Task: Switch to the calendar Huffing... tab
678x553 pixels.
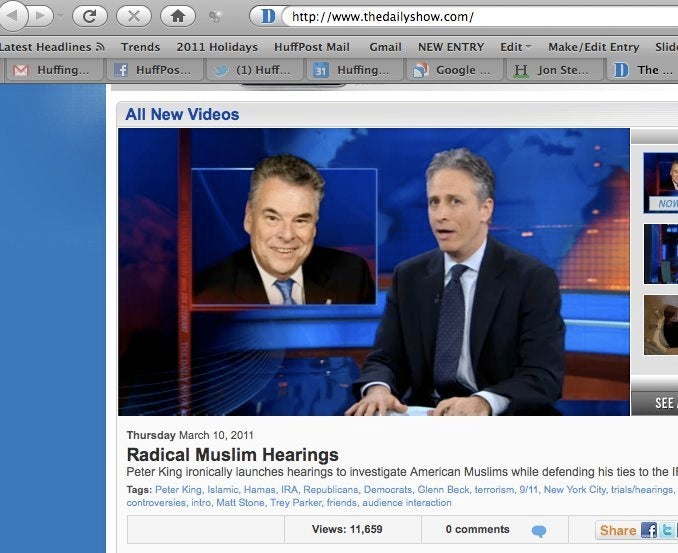Action: coord(355,70)
